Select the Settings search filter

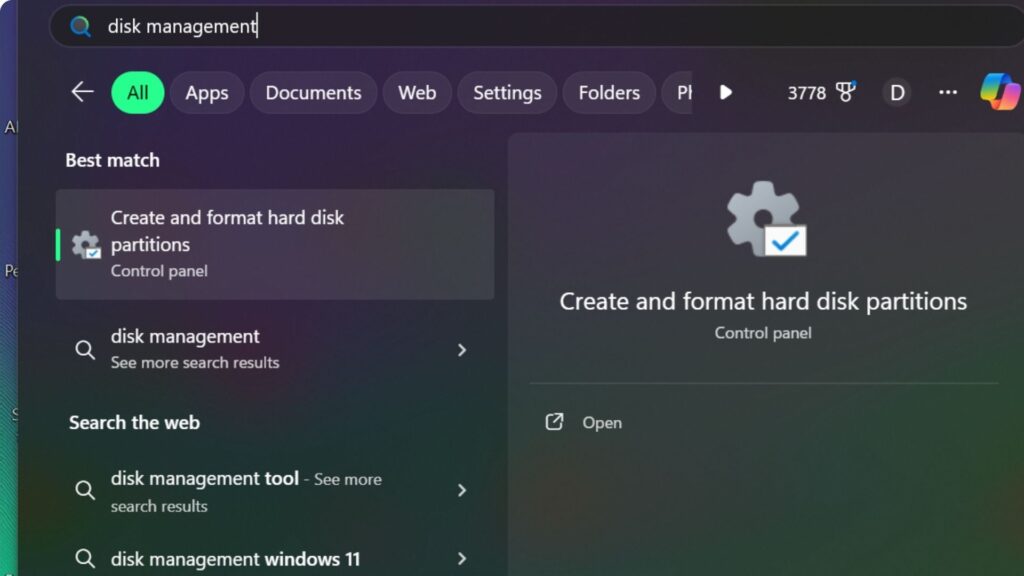(507, 92)
